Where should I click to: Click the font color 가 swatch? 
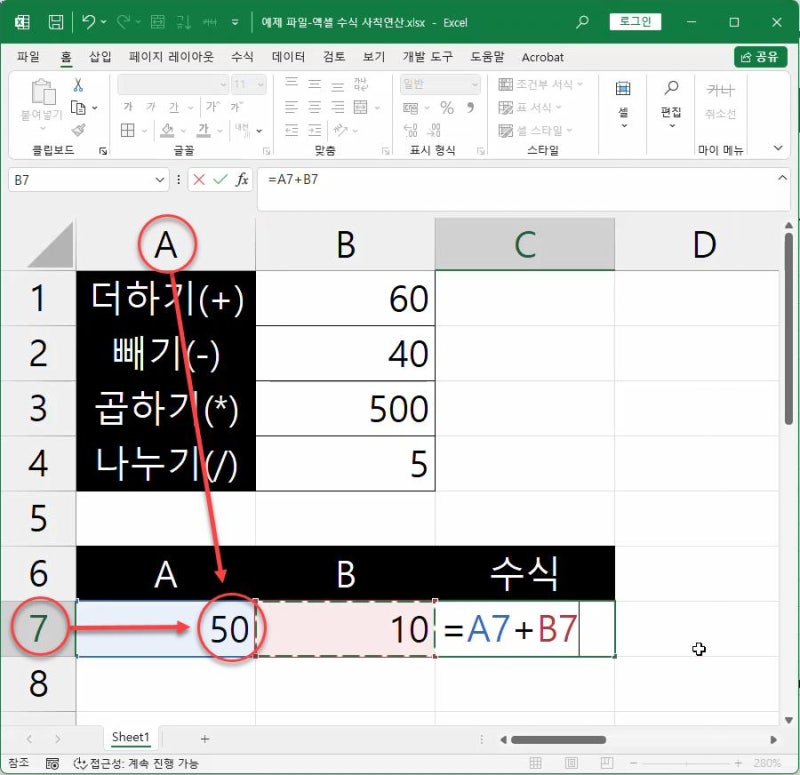tap(204, 130)
